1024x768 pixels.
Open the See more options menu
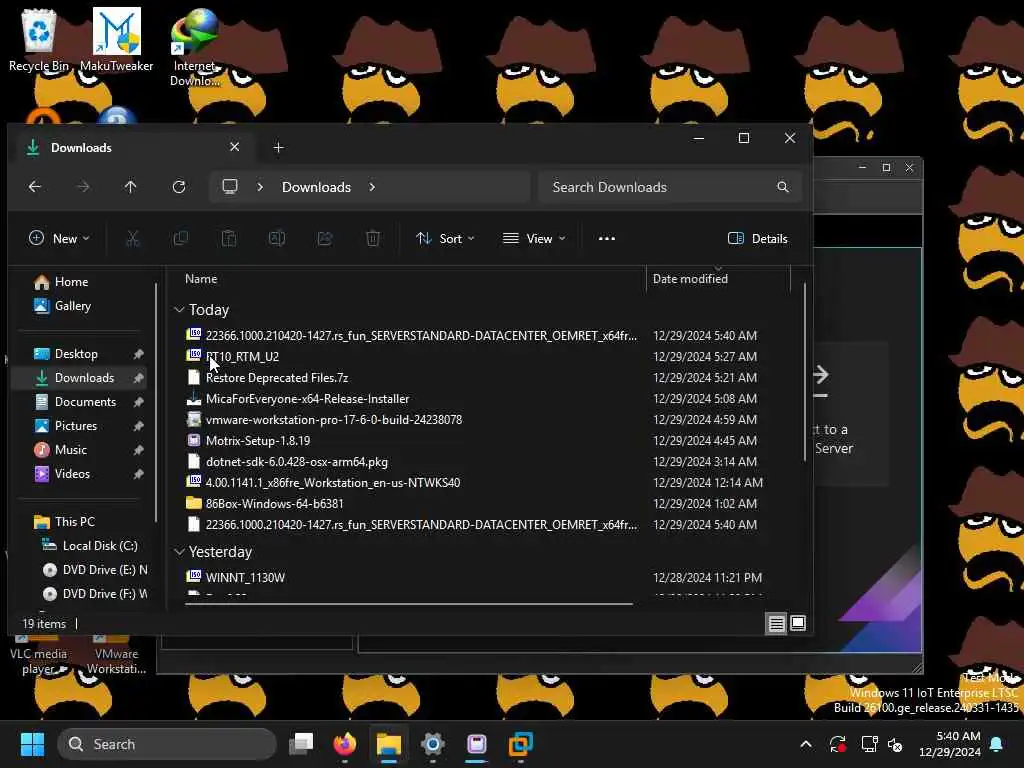pos(607,238)
